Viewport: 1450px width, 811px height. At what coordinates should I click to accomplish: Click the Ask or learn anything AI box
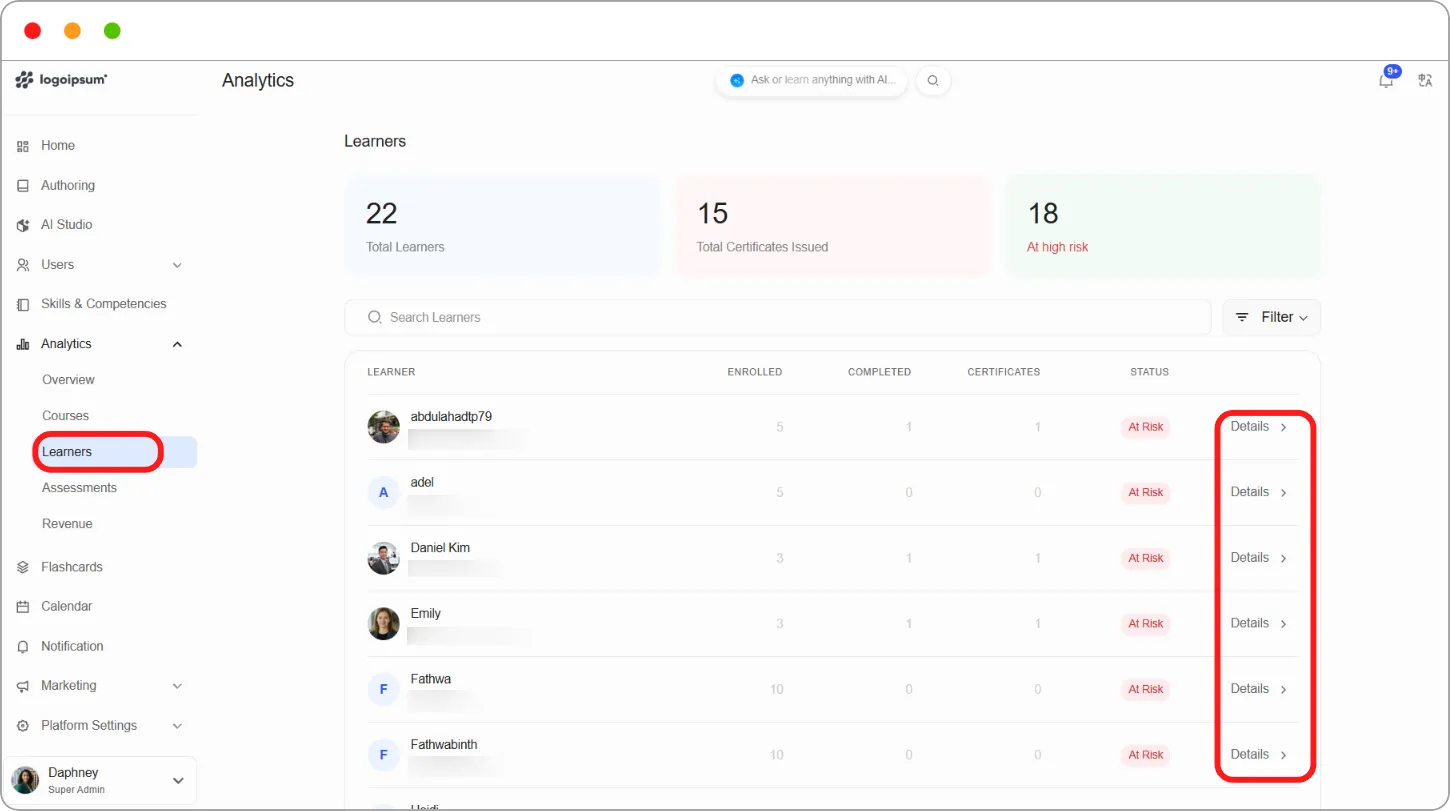pos(812,81)
